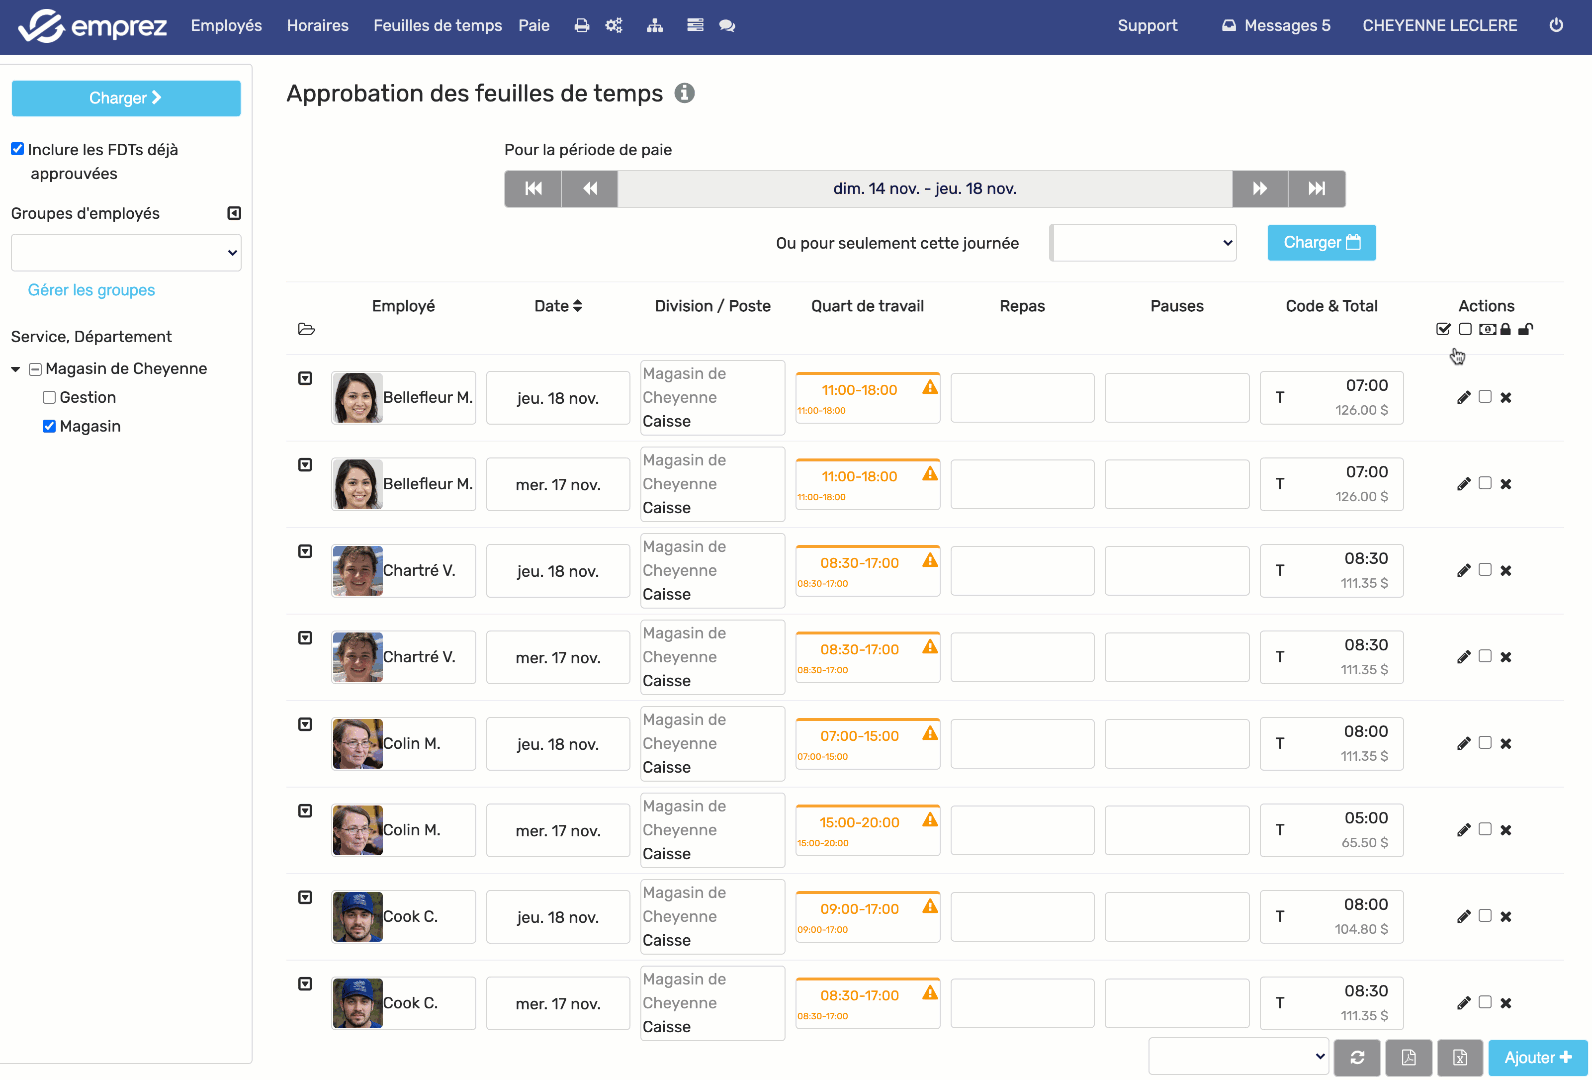Click the Ajouter button
Viewport: 1592px width, 1080px height.
(1537, 1058)
